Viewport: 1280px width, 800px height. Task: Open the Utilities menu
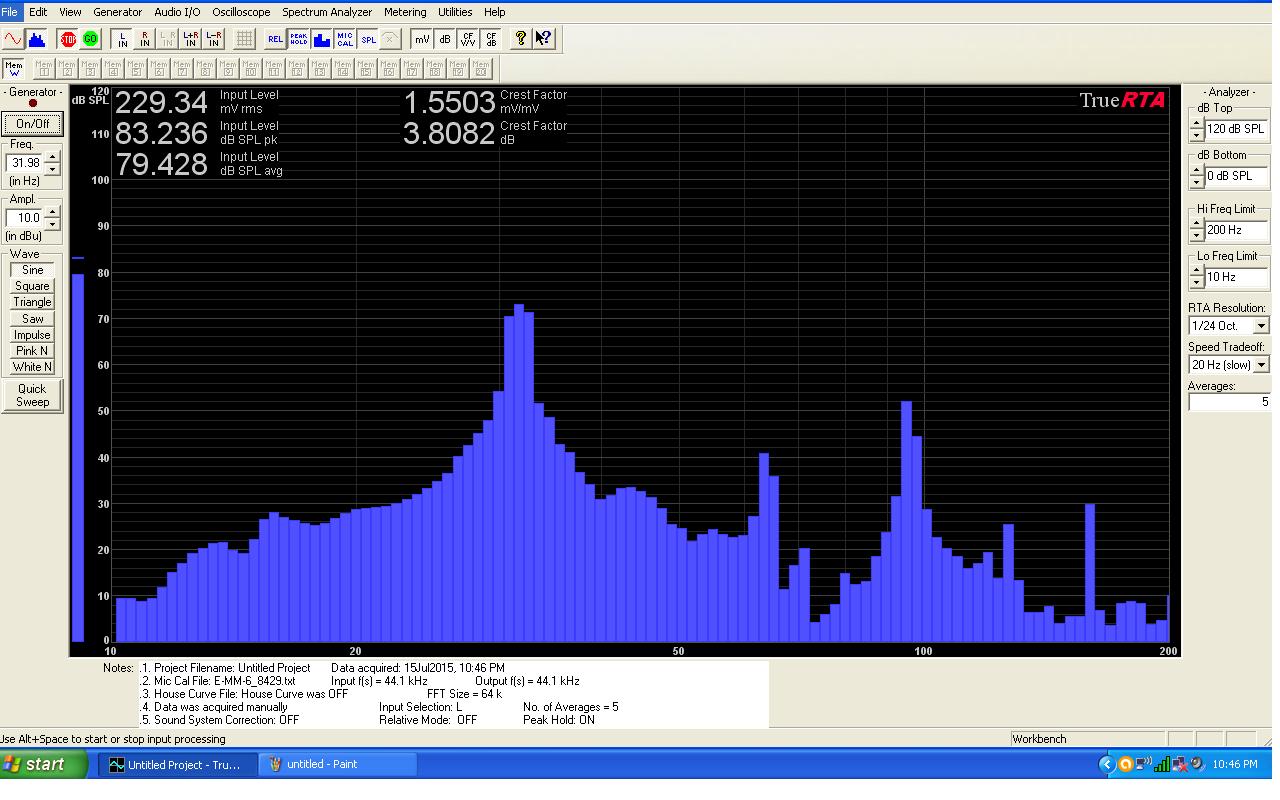pyautogui.click(x=455, y=12)
